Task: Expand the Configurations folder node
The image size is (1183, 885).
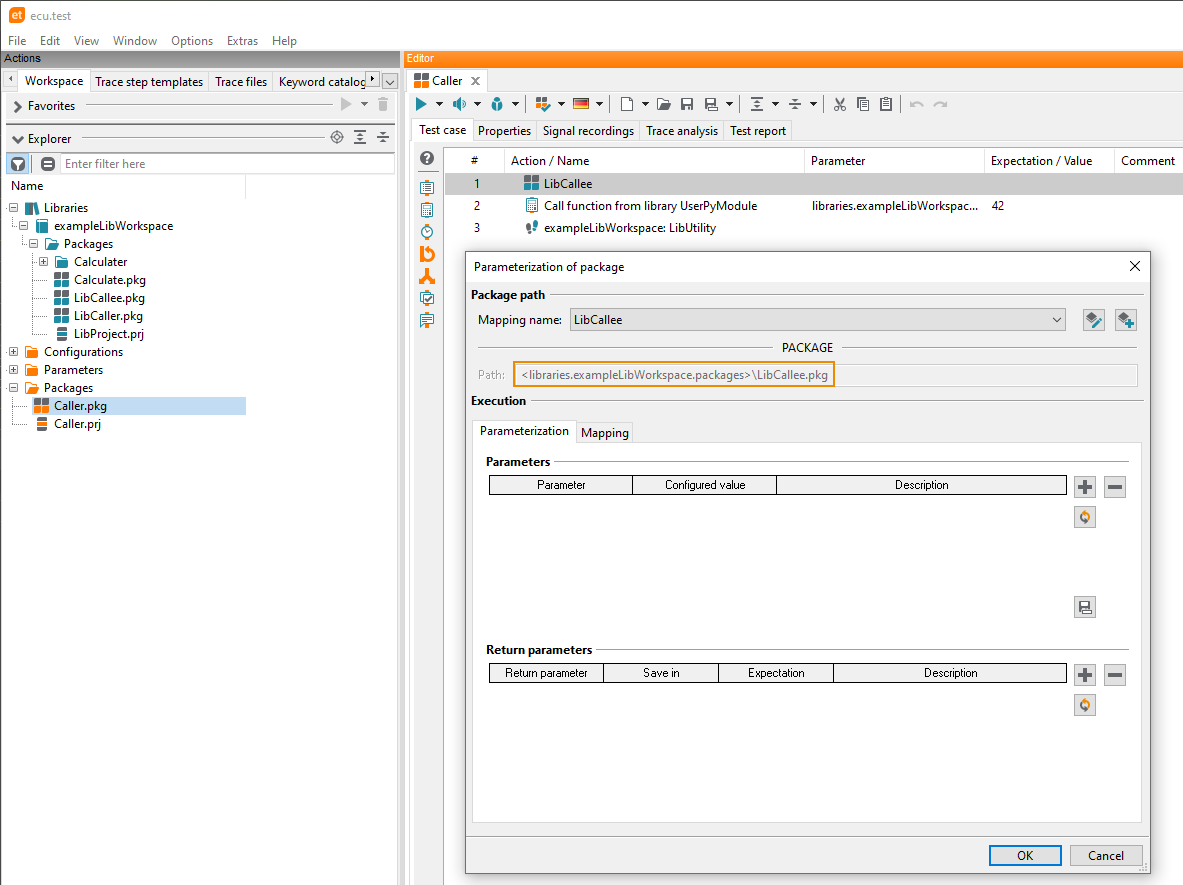Action: coord(14,352)
